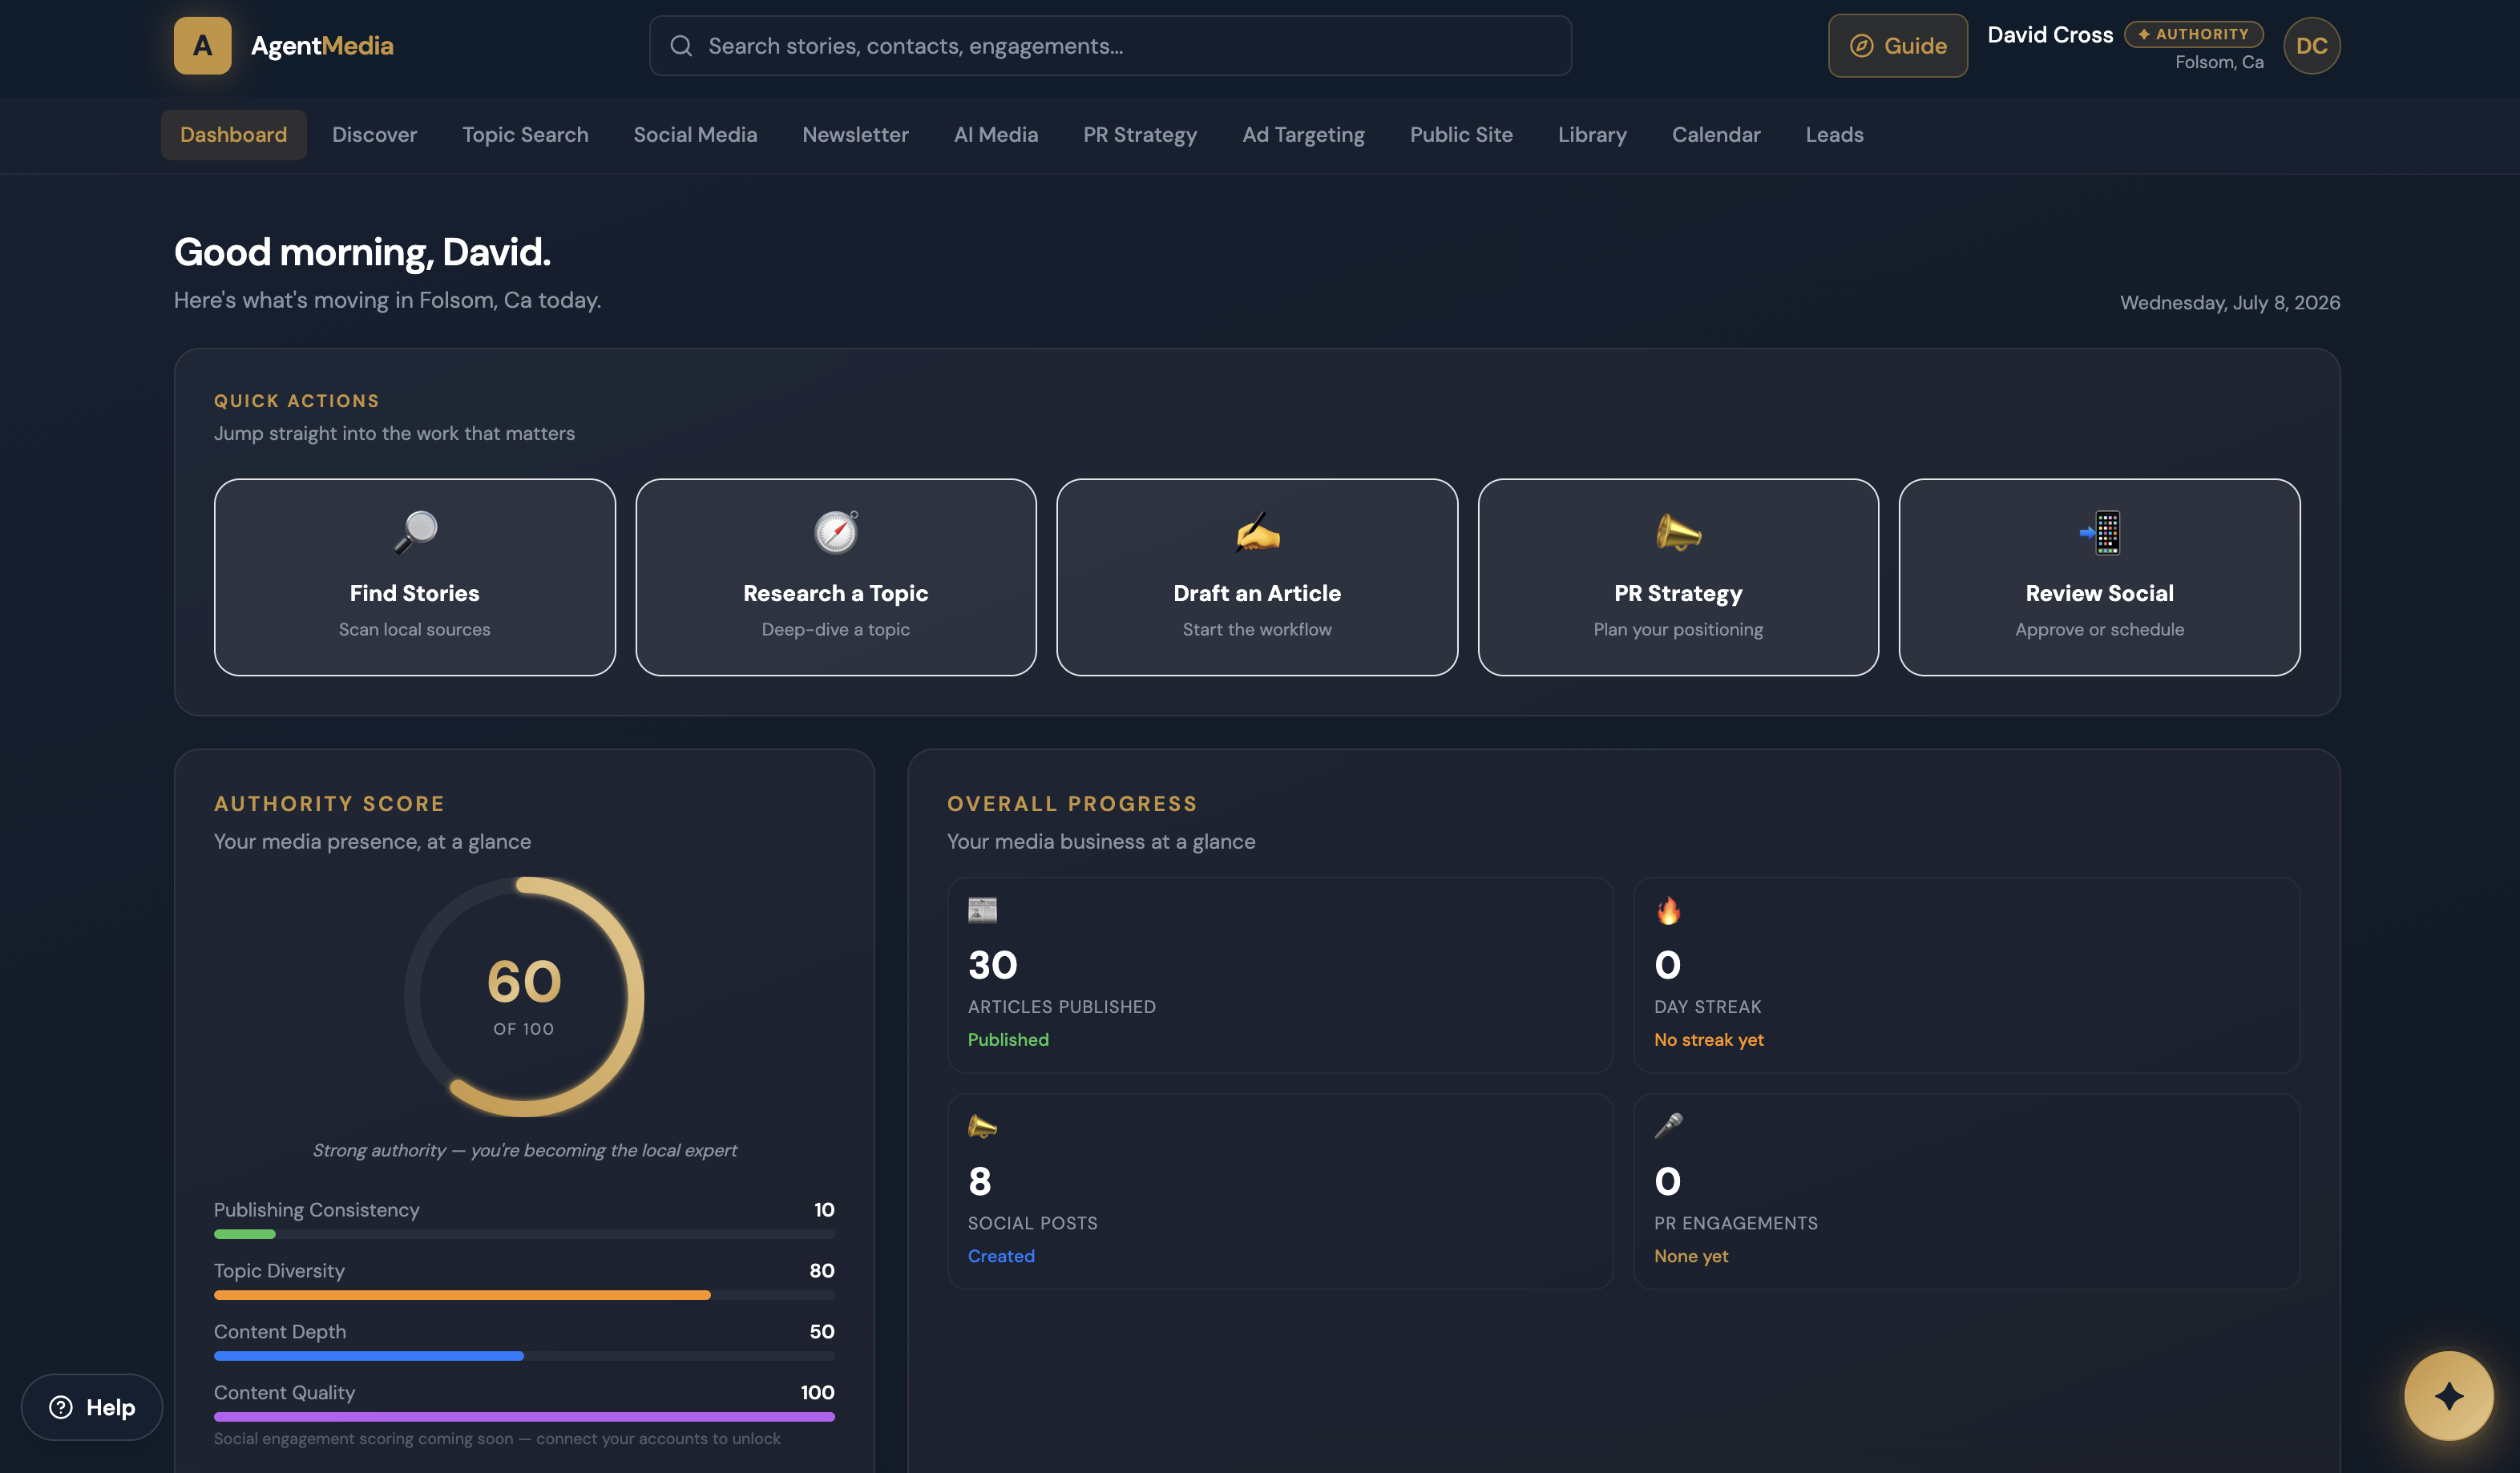Image resolution: width=2520 pixels, height=1473 pixels.
Task: Go to the Topic Search tab
Action: (525, 134)
